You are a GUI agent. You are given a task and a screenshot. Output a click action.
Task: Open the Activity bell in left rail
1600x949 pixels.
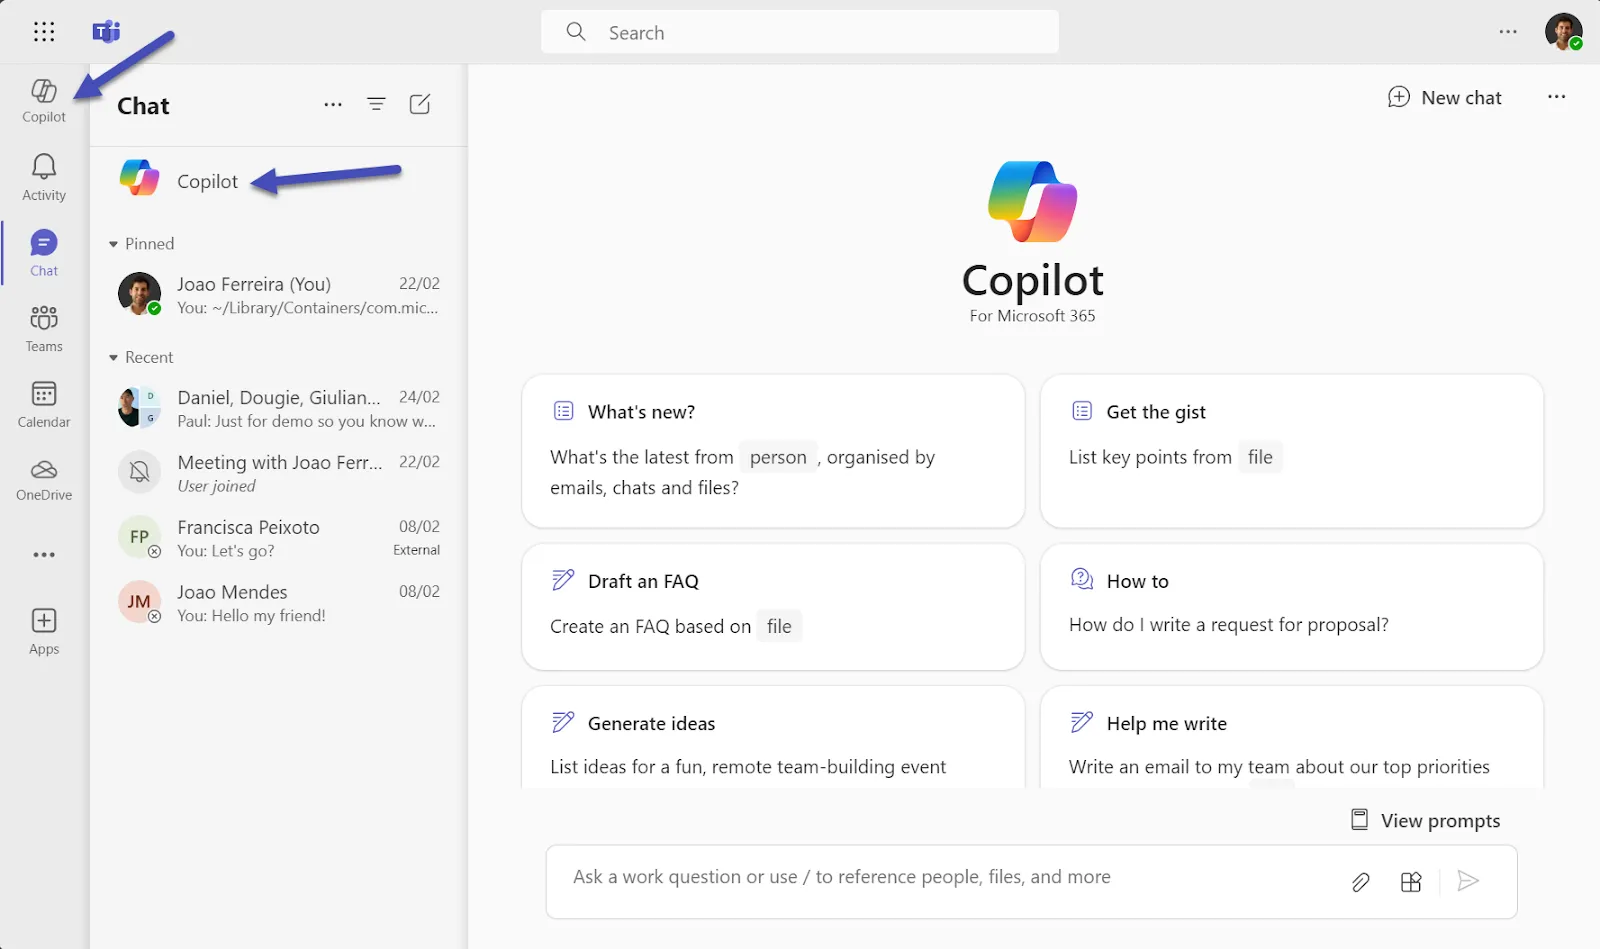tap(44, 177)
